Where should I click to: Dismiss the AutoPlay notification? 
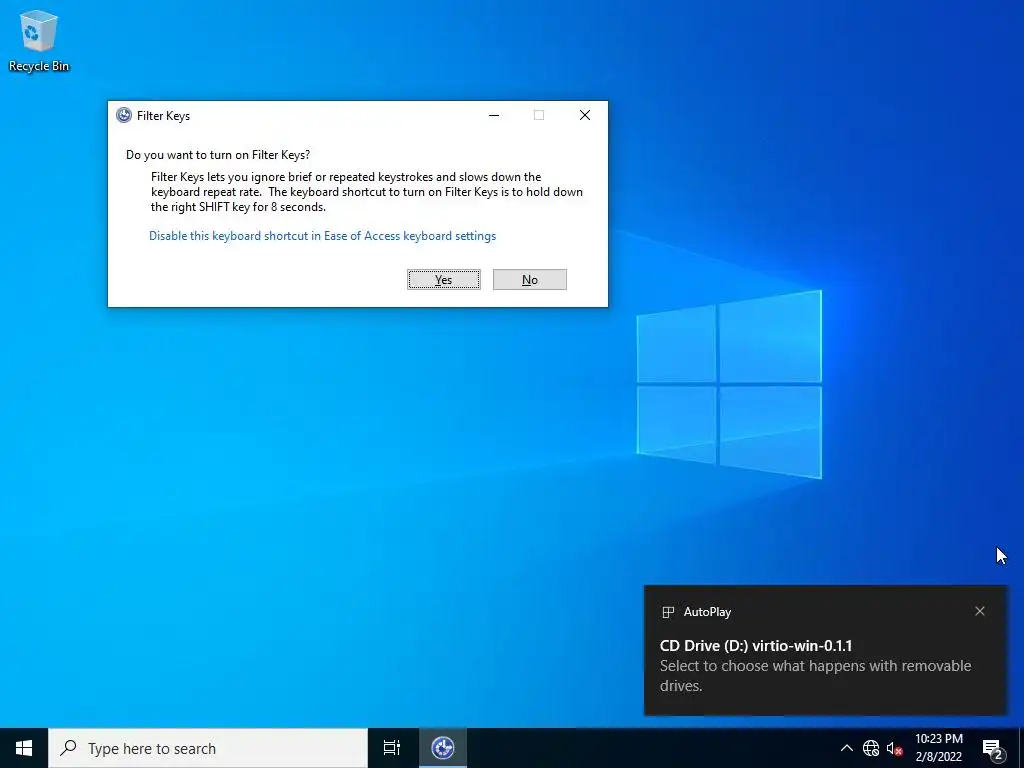pos(980,611)
